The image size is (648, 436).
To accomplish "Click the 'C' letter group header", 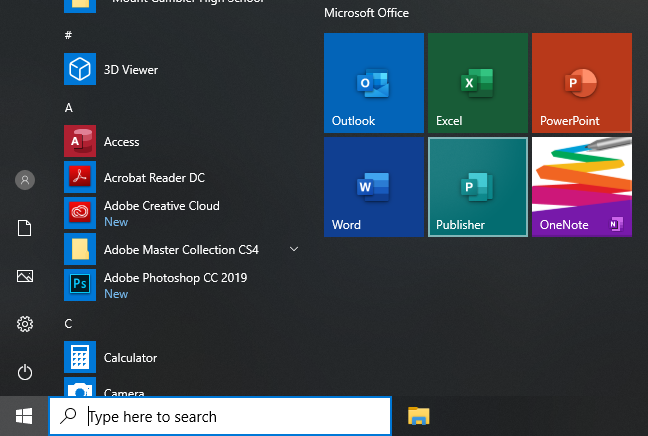I will [68, 324].
